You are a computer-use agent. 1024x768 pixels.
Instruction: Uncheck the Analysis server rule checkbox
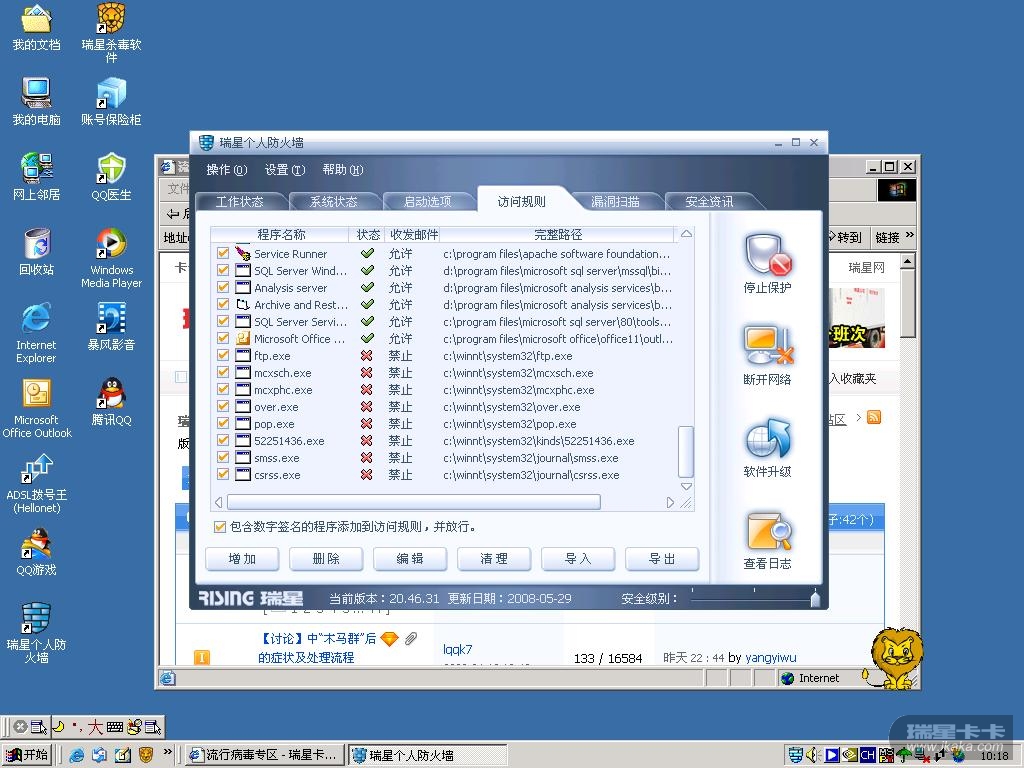tap(223, 287)
